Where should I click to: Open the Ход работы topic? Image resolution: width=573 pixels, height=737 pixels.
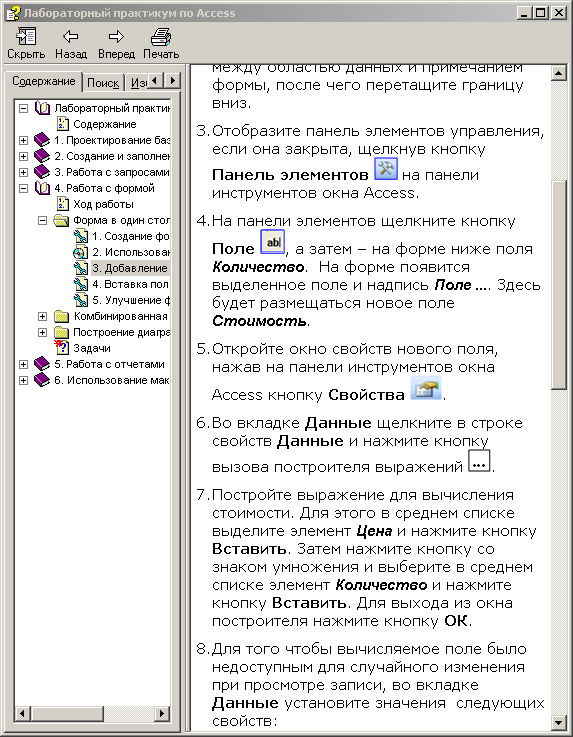(103, 204)
